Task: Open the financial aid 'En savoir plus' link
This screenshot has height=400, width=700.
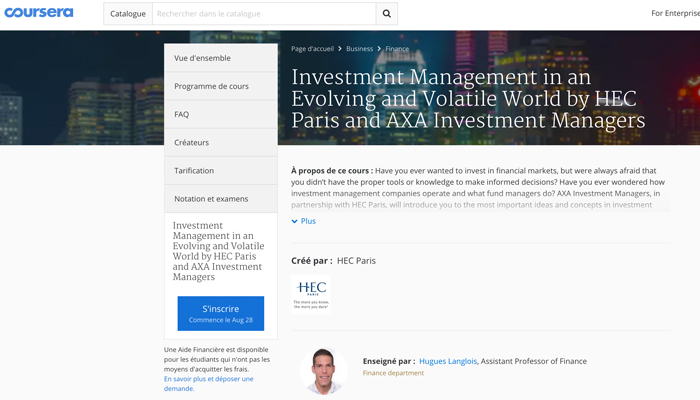Action: [x=208, y=383]
